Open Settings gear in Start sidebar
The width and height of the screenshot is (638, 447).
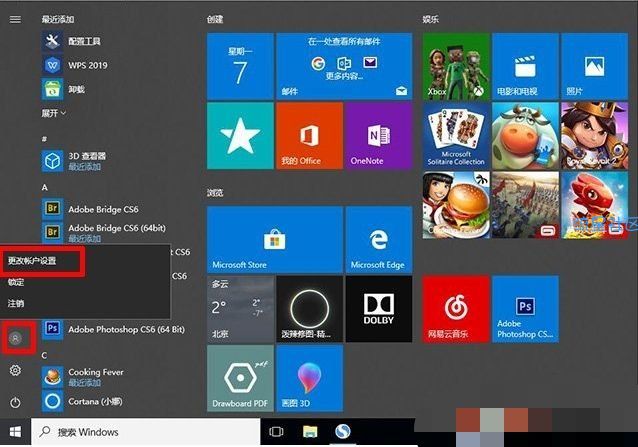click(15, 370)
